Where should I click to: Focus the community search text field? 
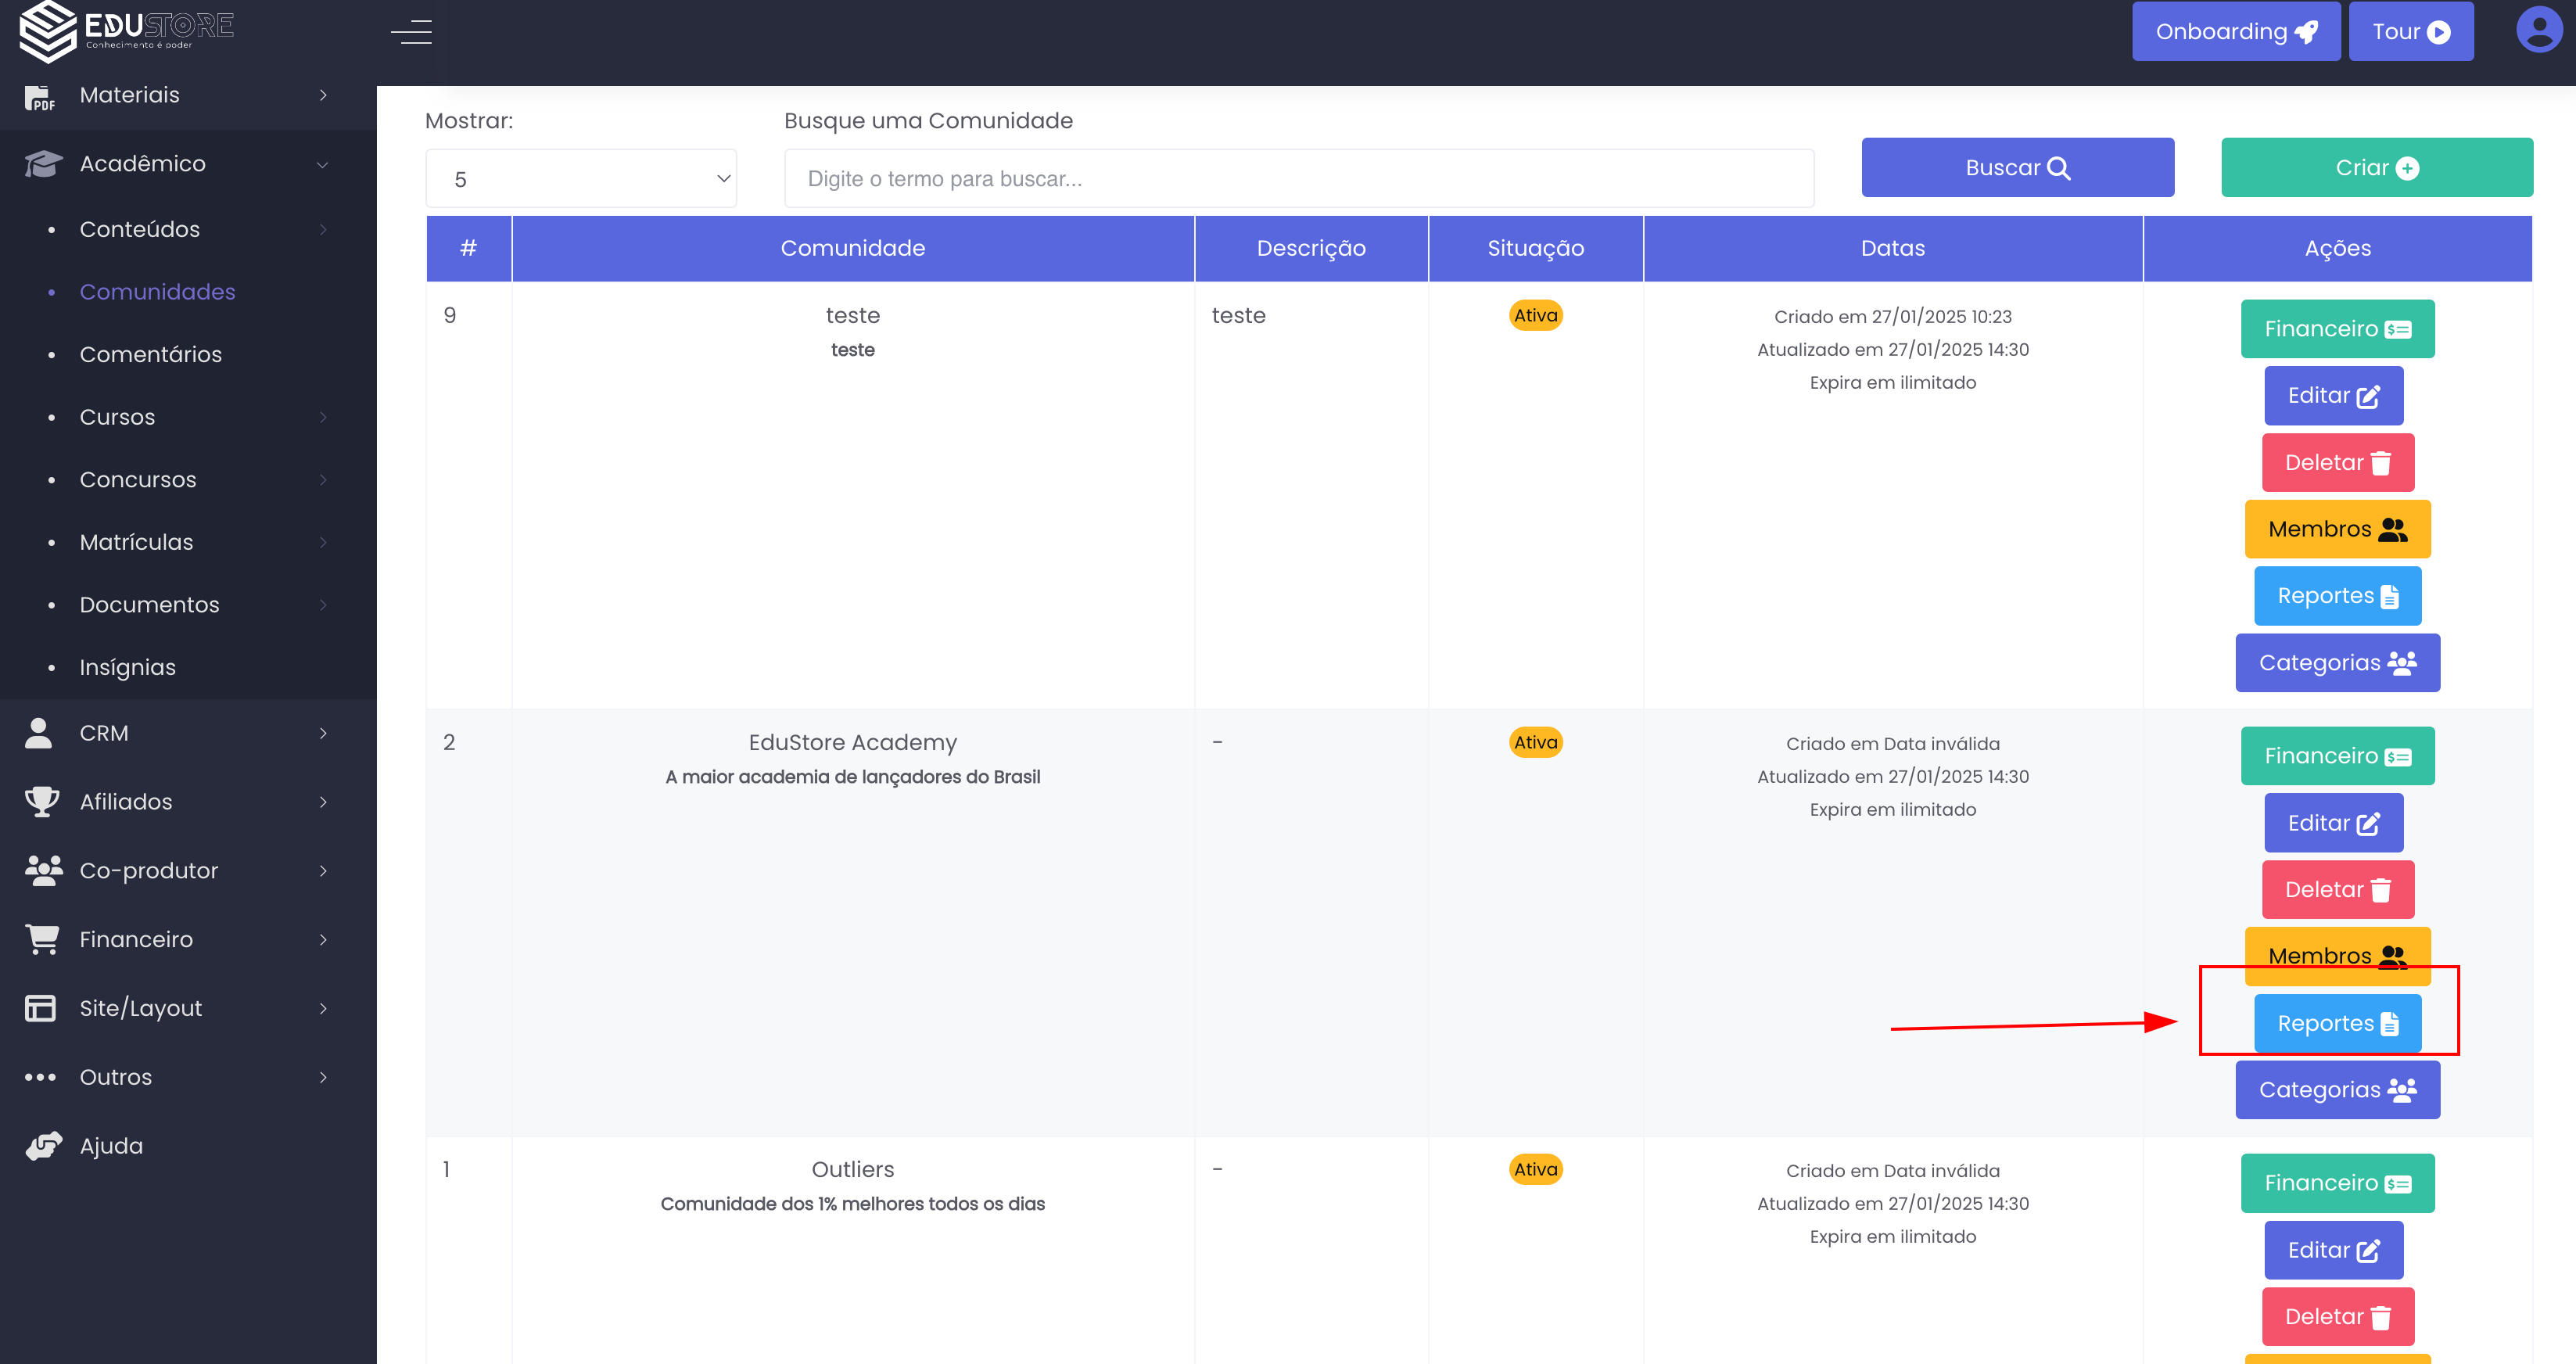click(1298, 179)
